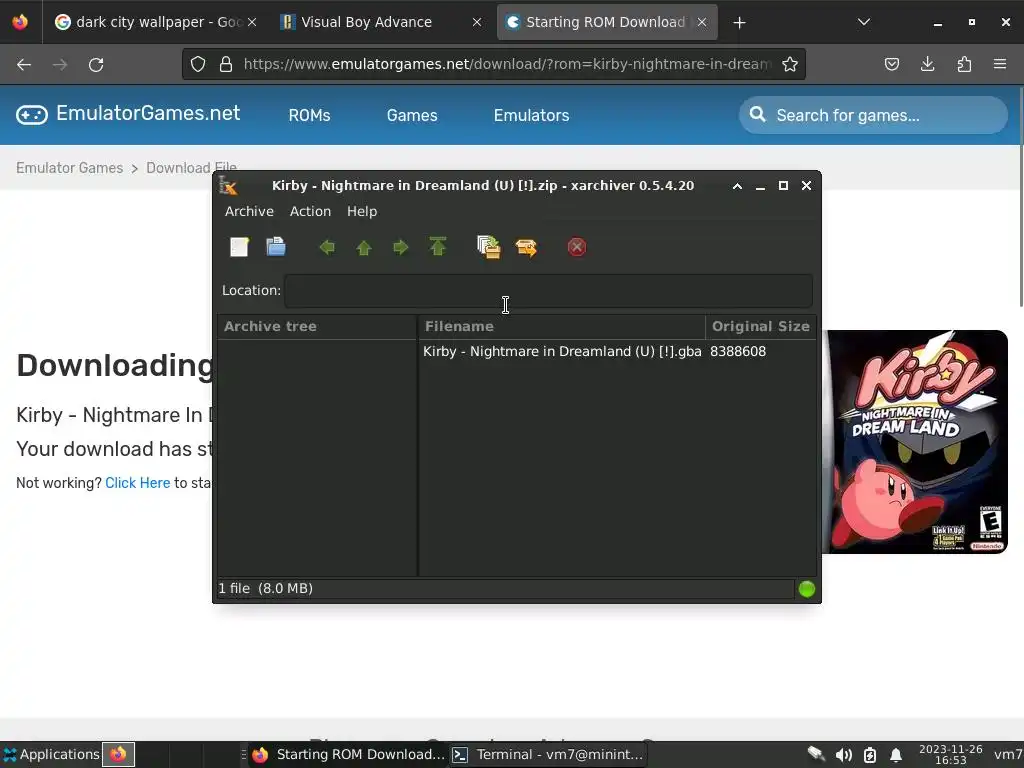Open Action menu in xarchiver
1024x768 pixels.
click(310, 212)
